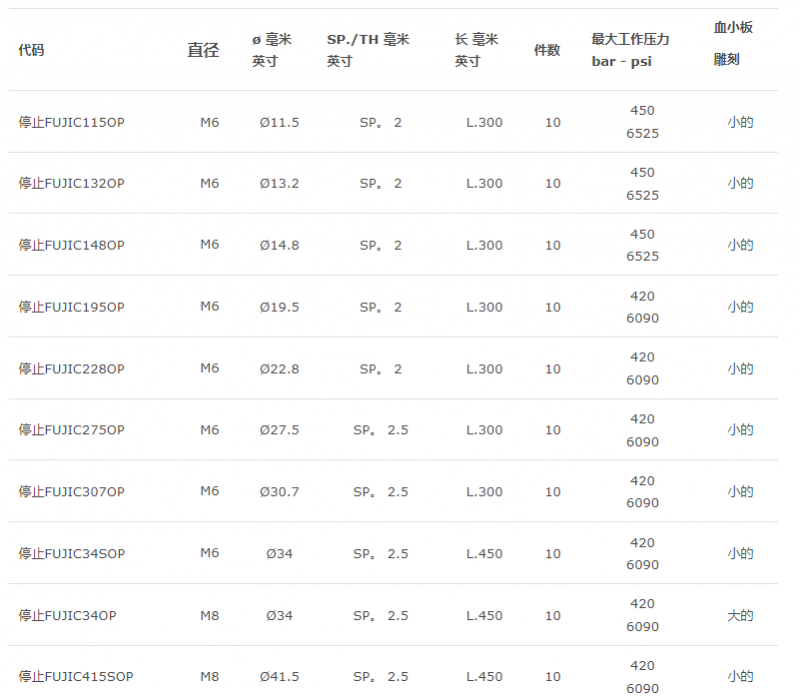Click the 代码 column header

31,50
